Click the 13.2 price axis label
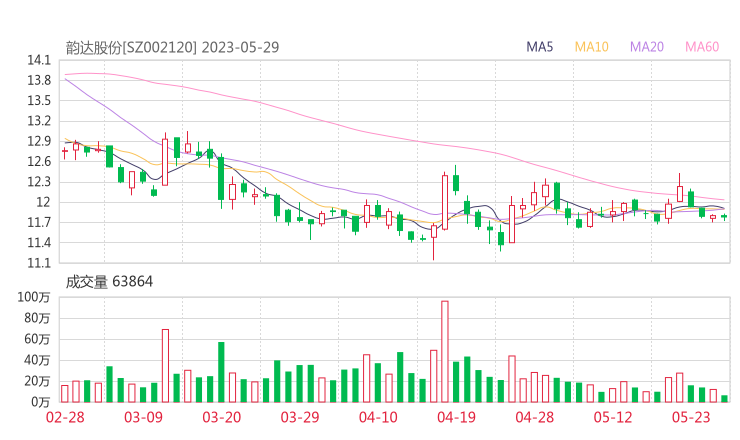 click(x=39, y=121)
